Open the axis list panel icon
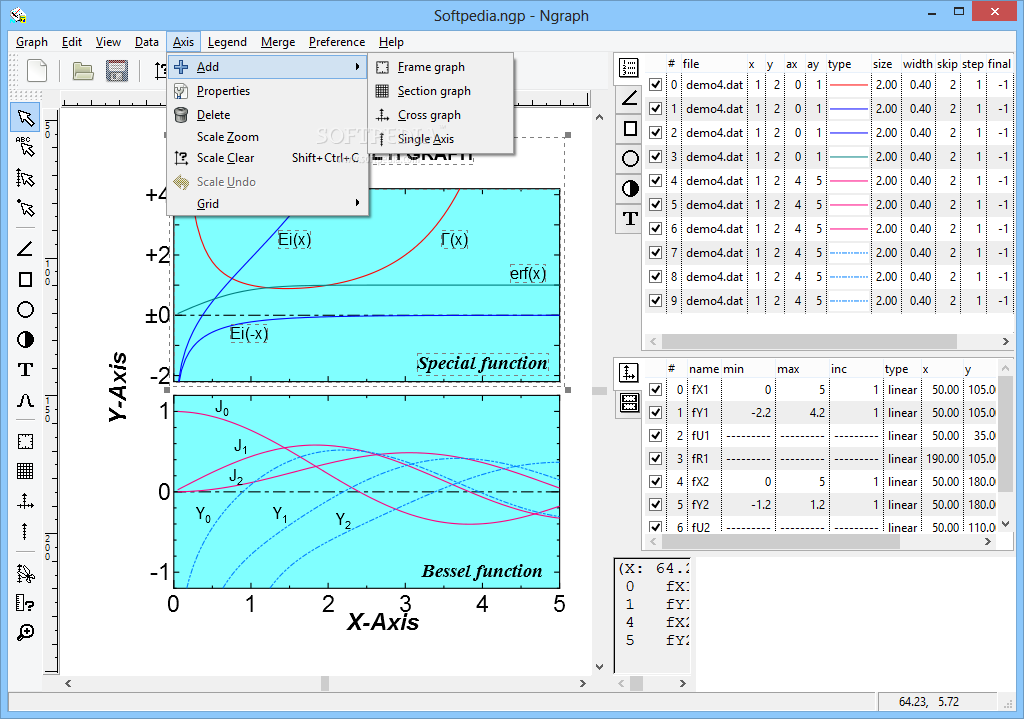 coord(628,373)
